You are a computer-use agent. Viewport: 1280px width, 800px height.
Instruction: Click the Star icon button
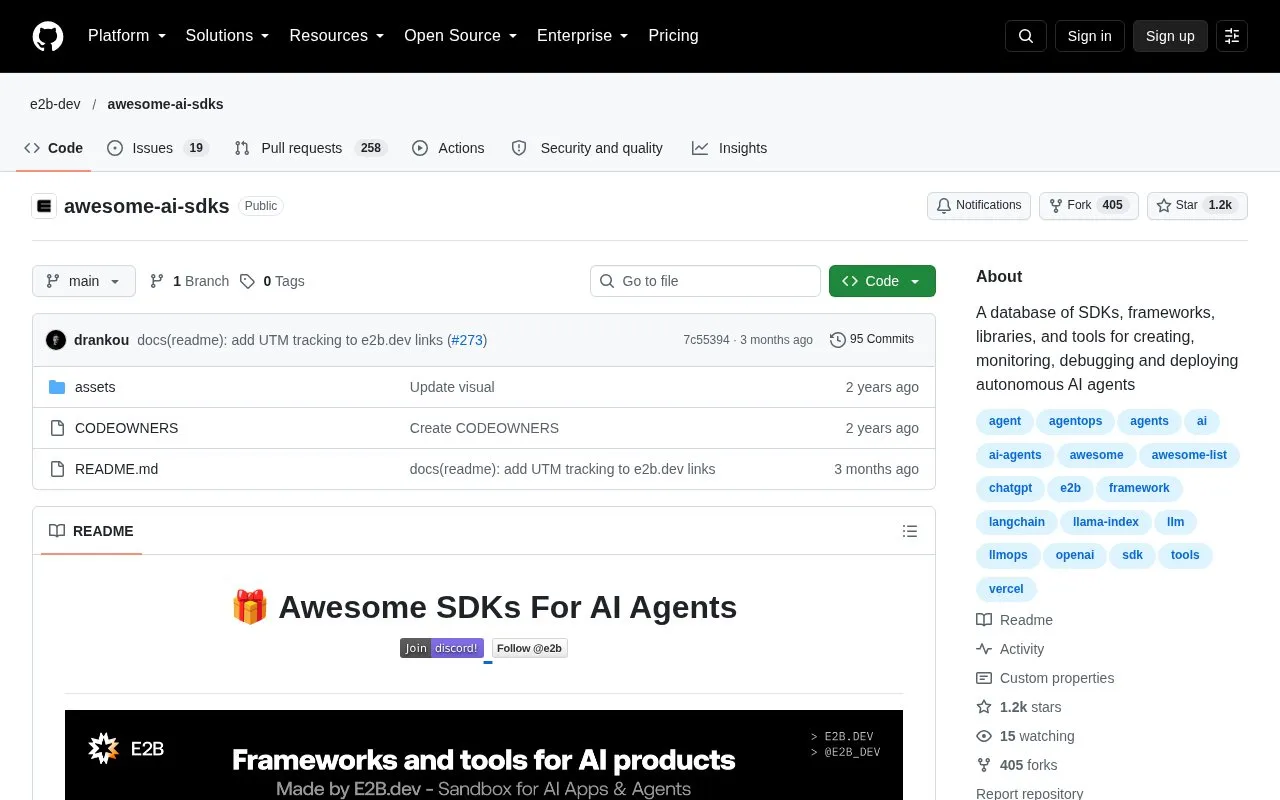pos(1197,205)
